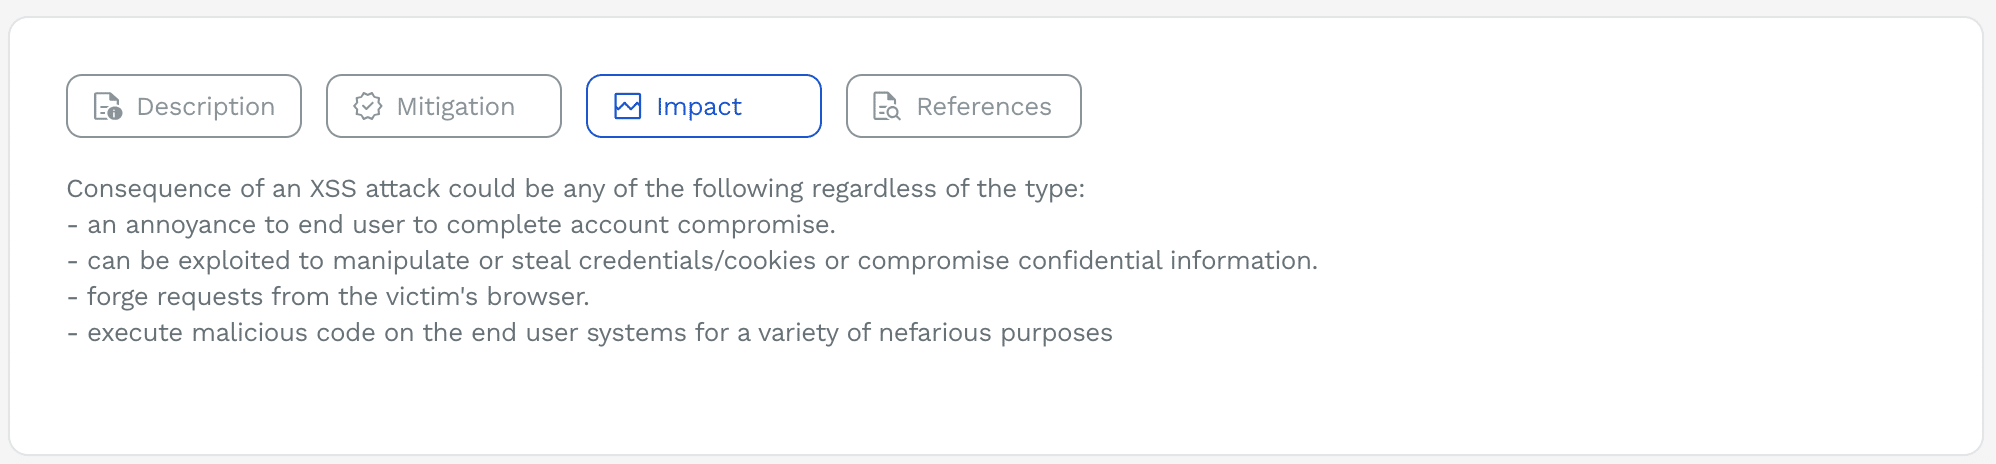Show the References tab
This screenshot has width=1996, height=464.
[x=984, y=106]
